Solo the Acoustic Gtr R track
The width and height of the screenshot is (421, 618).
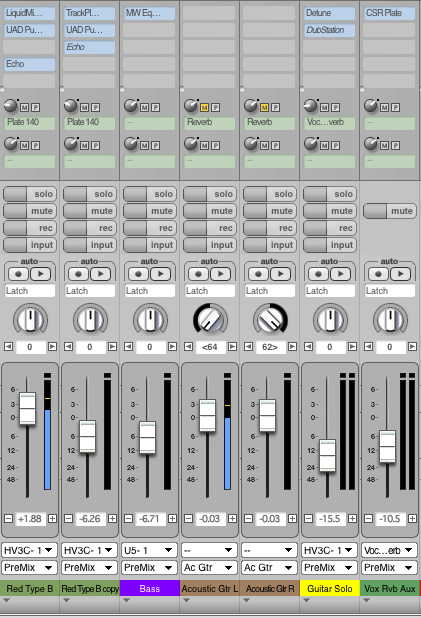click(x=270, y=194)
